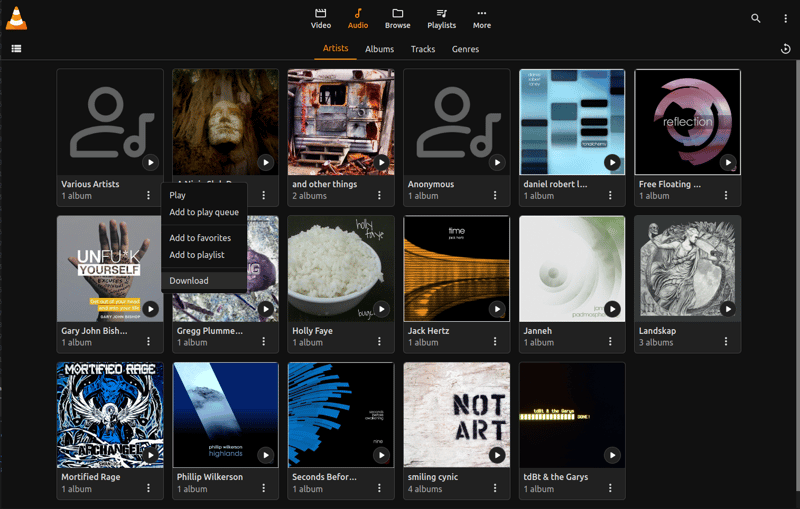The image size is (800, 509).
Task: Open Free Floating three-dot menu
Action: click(726, 195)
